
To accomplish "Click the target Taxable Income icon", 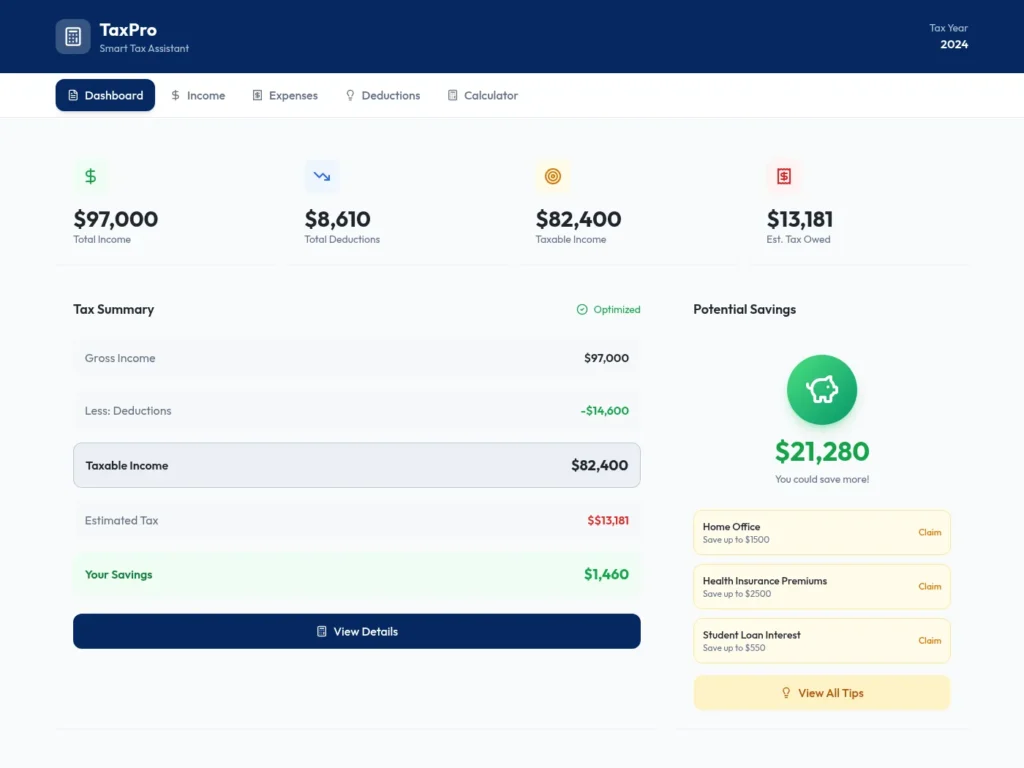I will (553, 176).
